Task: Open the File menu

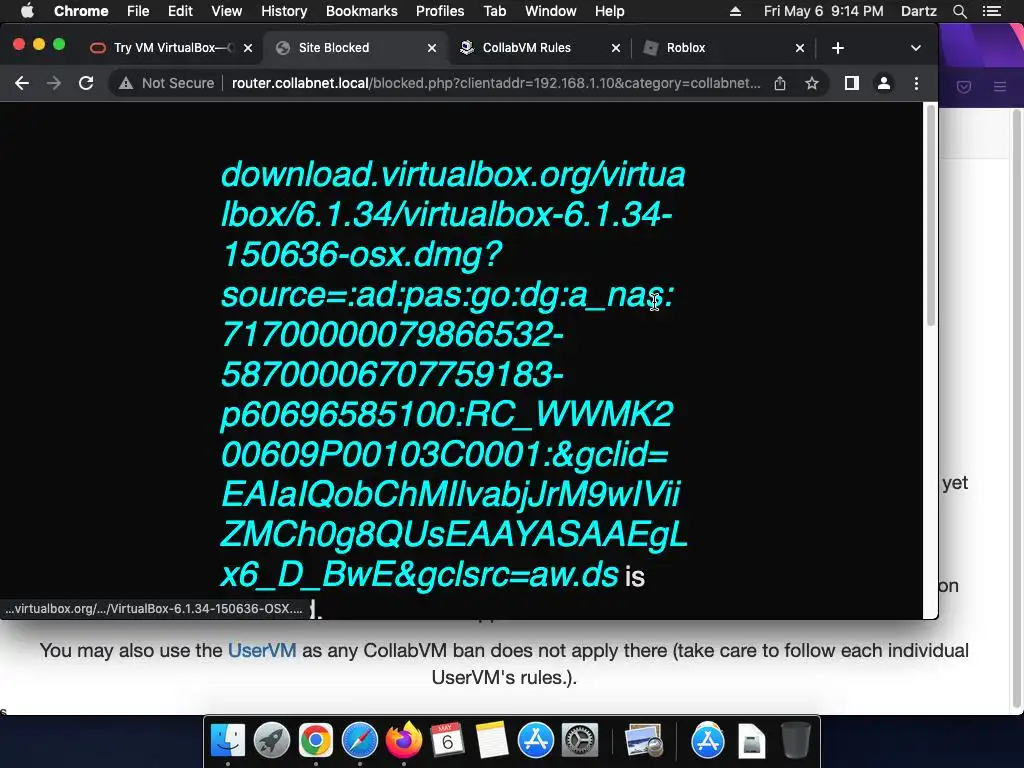Action: (138, 11)
